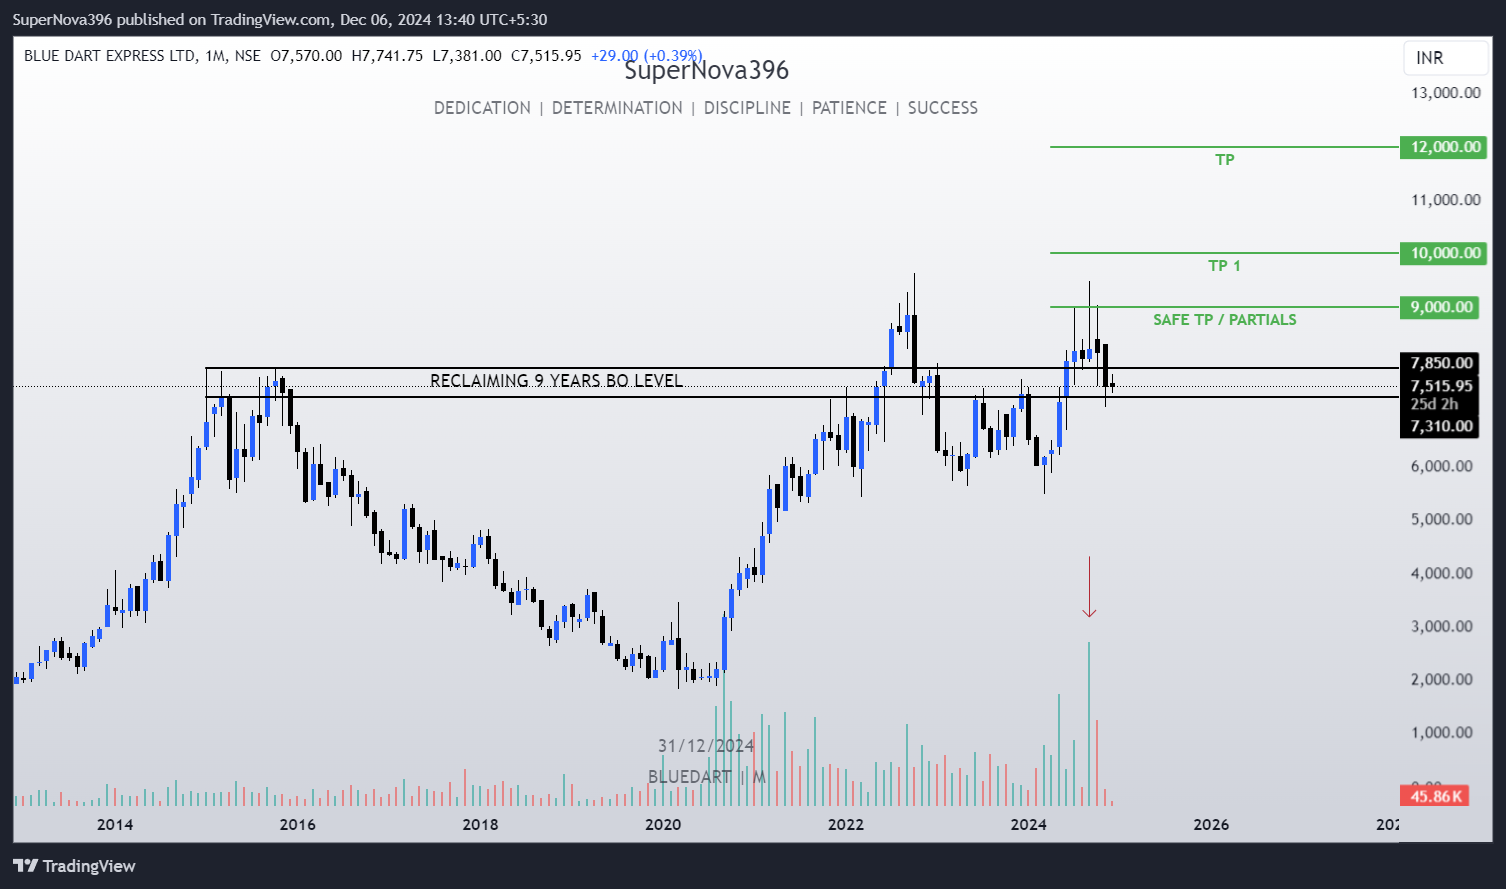Click the 3,000.00 price axis tick
Viewport: 1506px width, 889px height.
click(x=1441, y=626)
